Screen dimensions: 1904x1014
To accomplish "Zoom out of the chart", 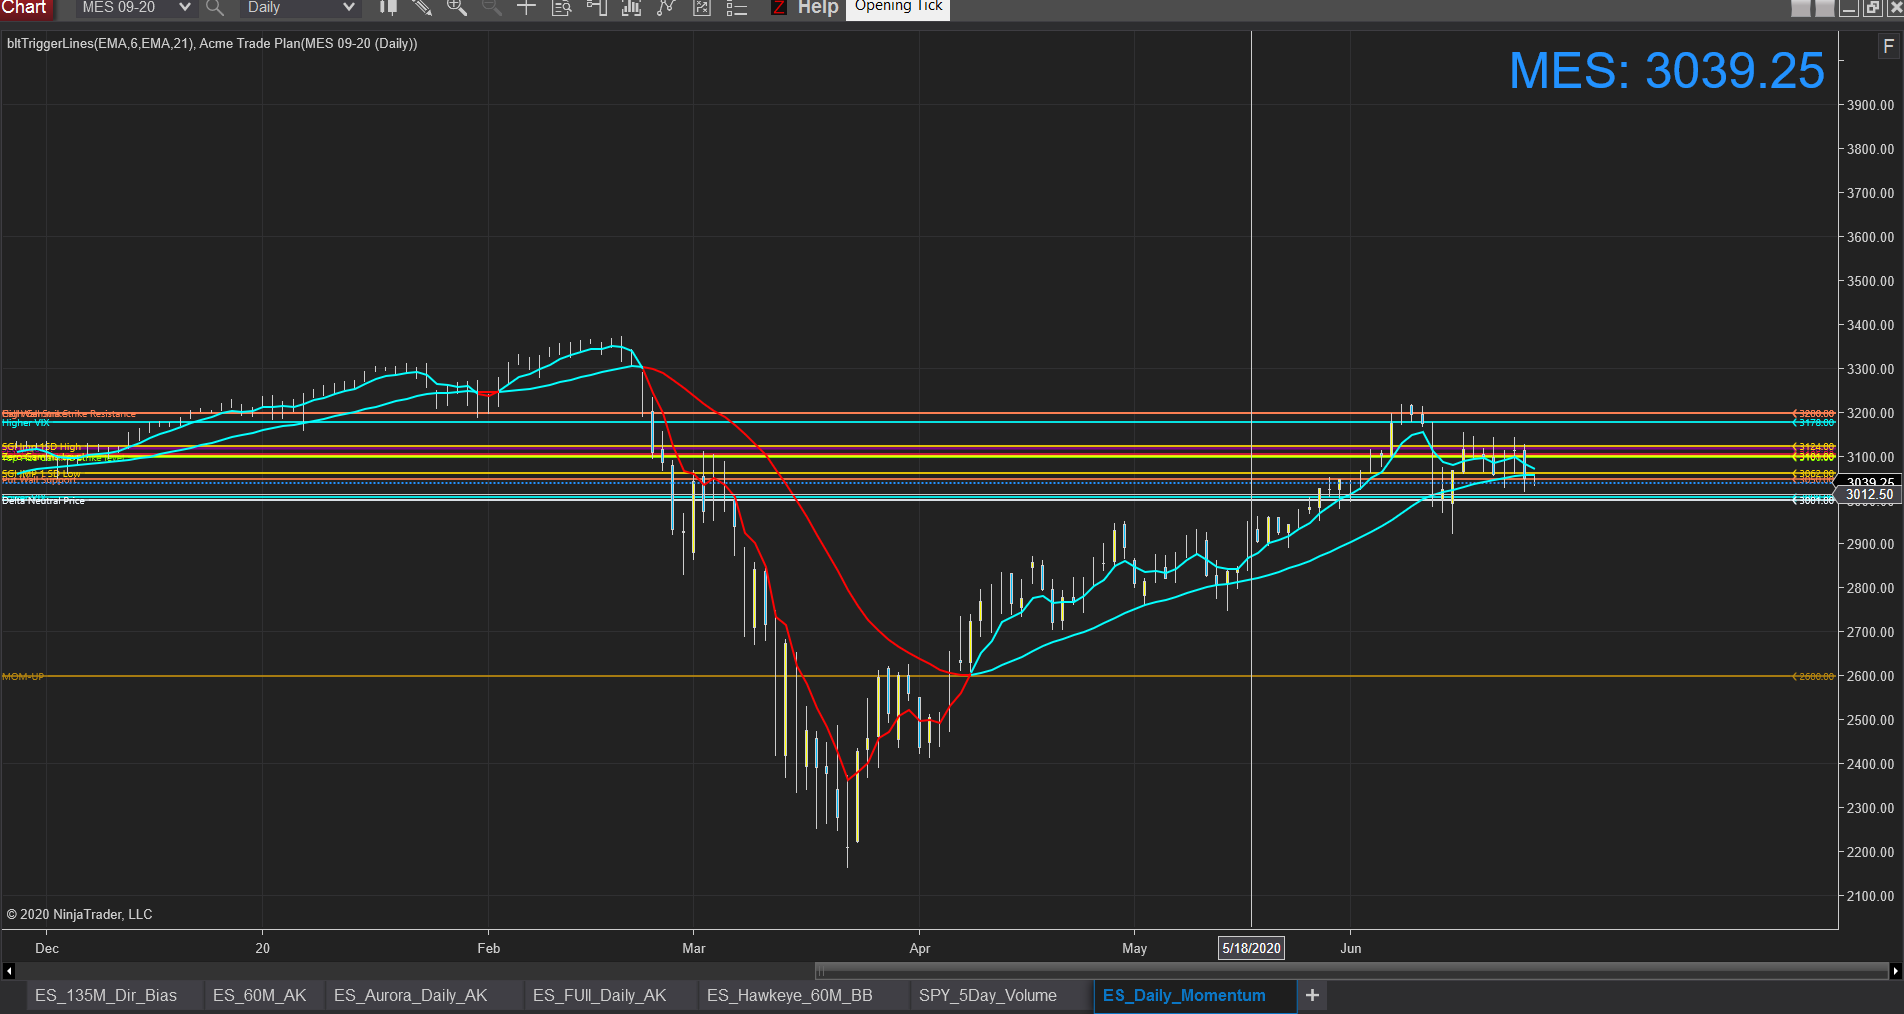I will [x=491, y=8].
